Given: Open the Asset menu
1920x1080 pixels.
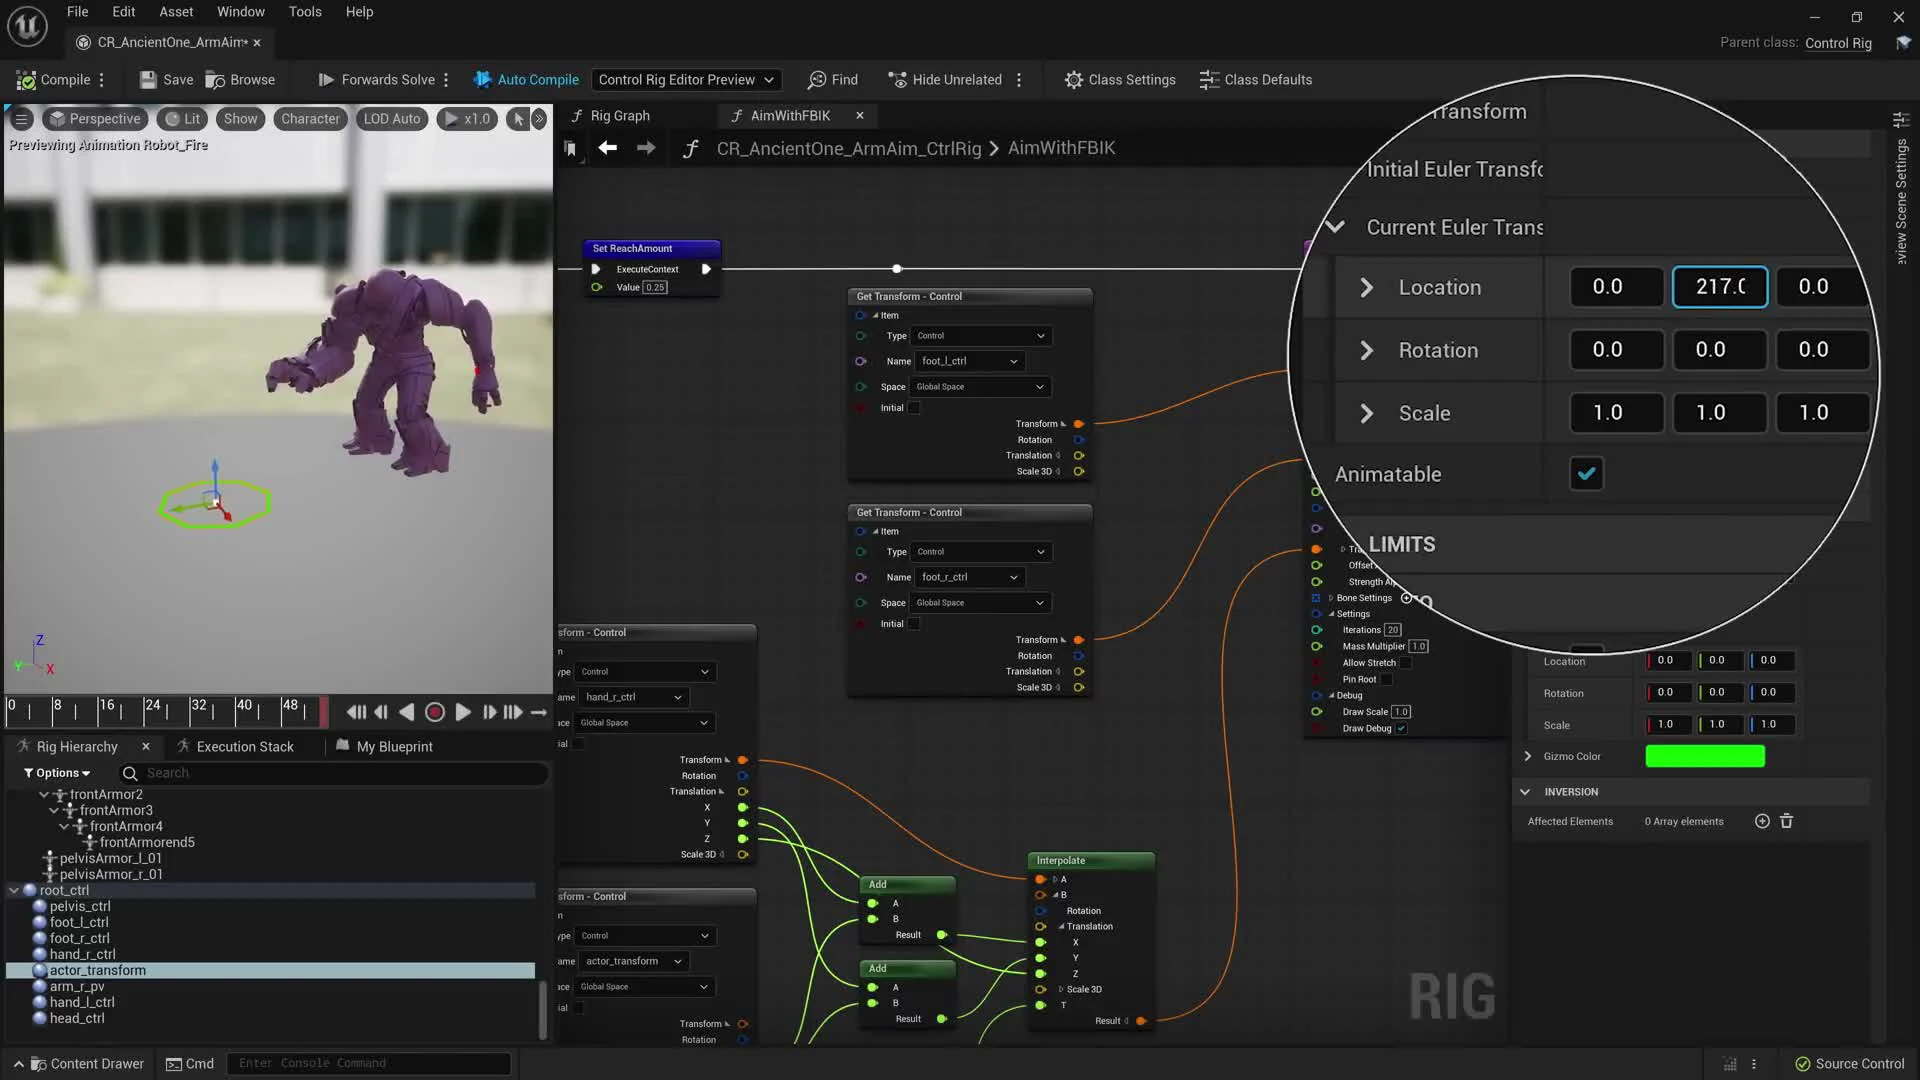Looking at the screenshot, I should point(176,12).
